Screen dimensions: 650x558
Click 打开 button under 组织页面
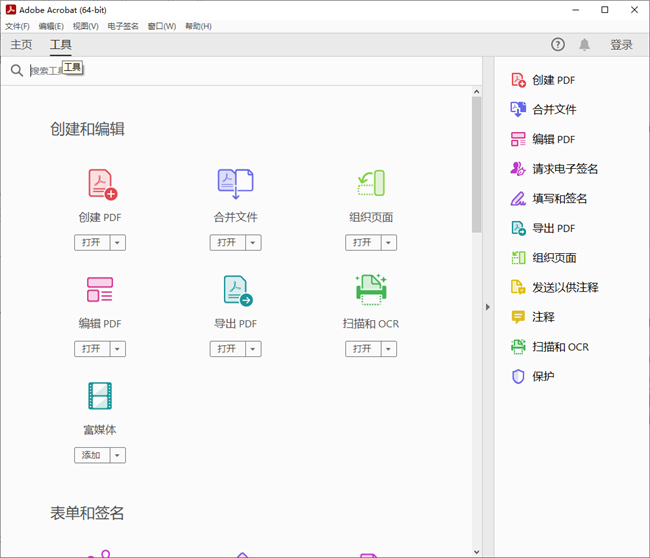click(x=363, y=243)
